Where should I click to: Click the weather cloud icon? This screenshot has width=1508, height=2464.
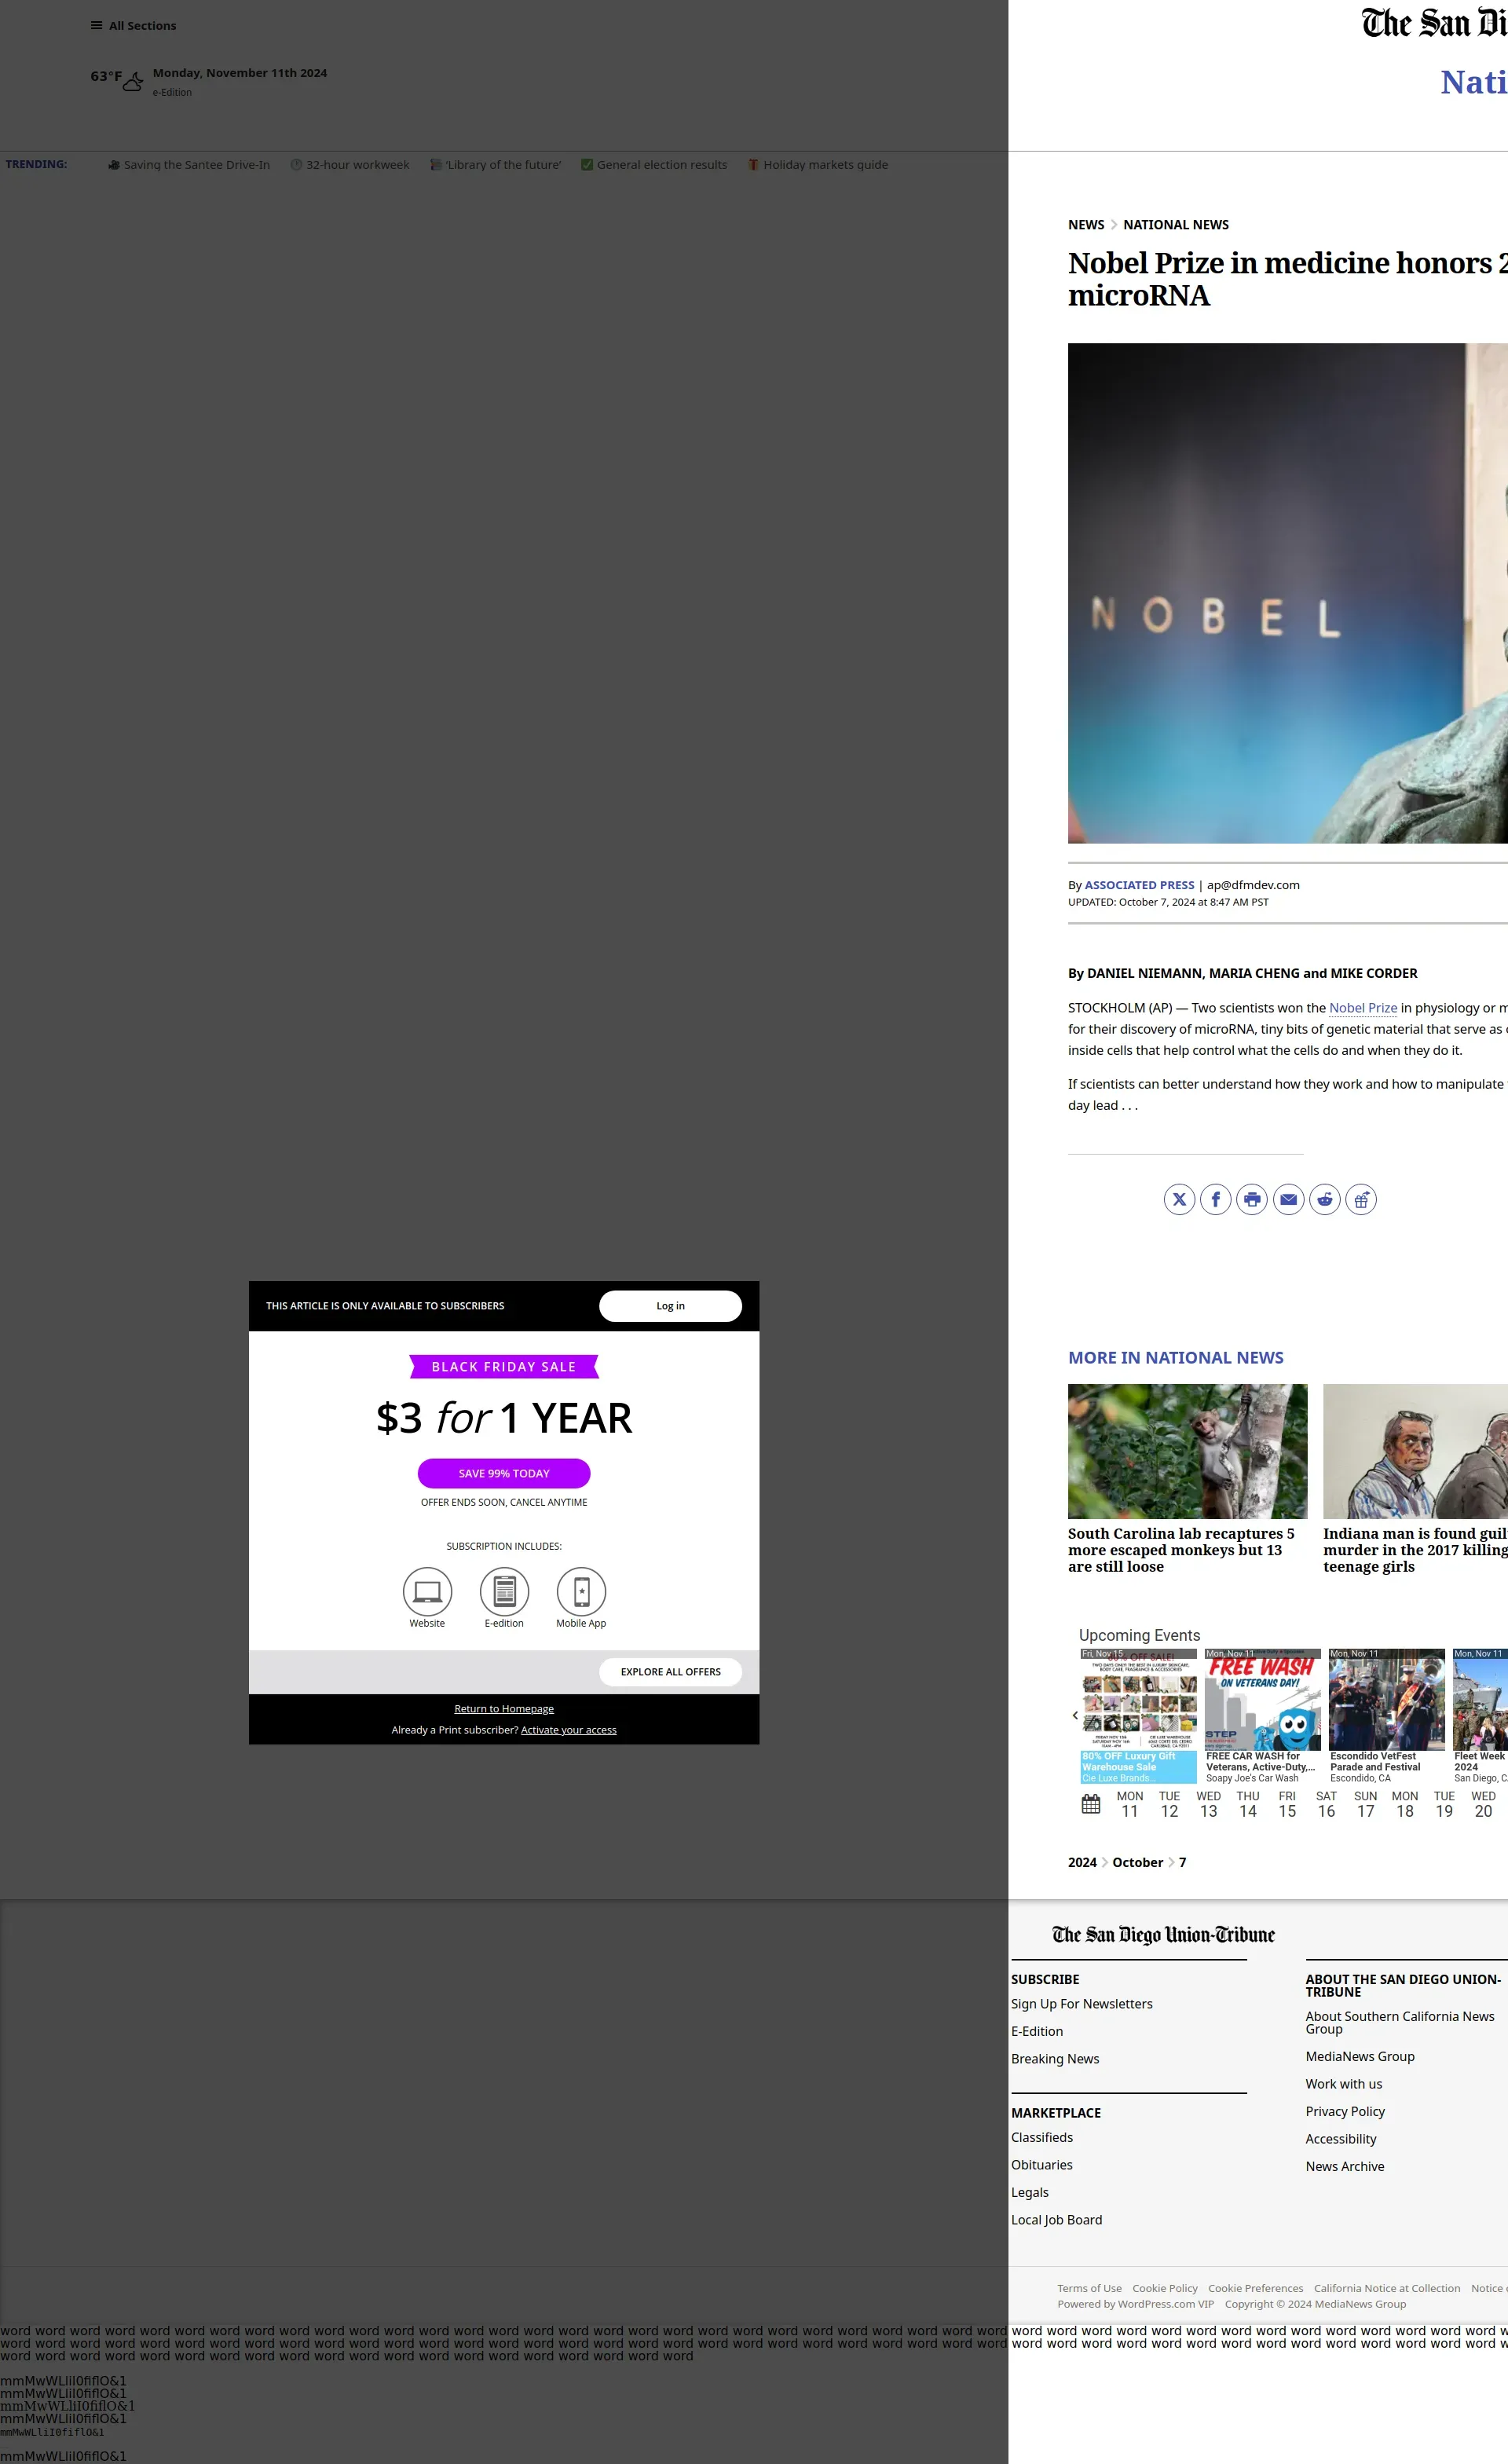pyautogui.click(x=133, y=82)
